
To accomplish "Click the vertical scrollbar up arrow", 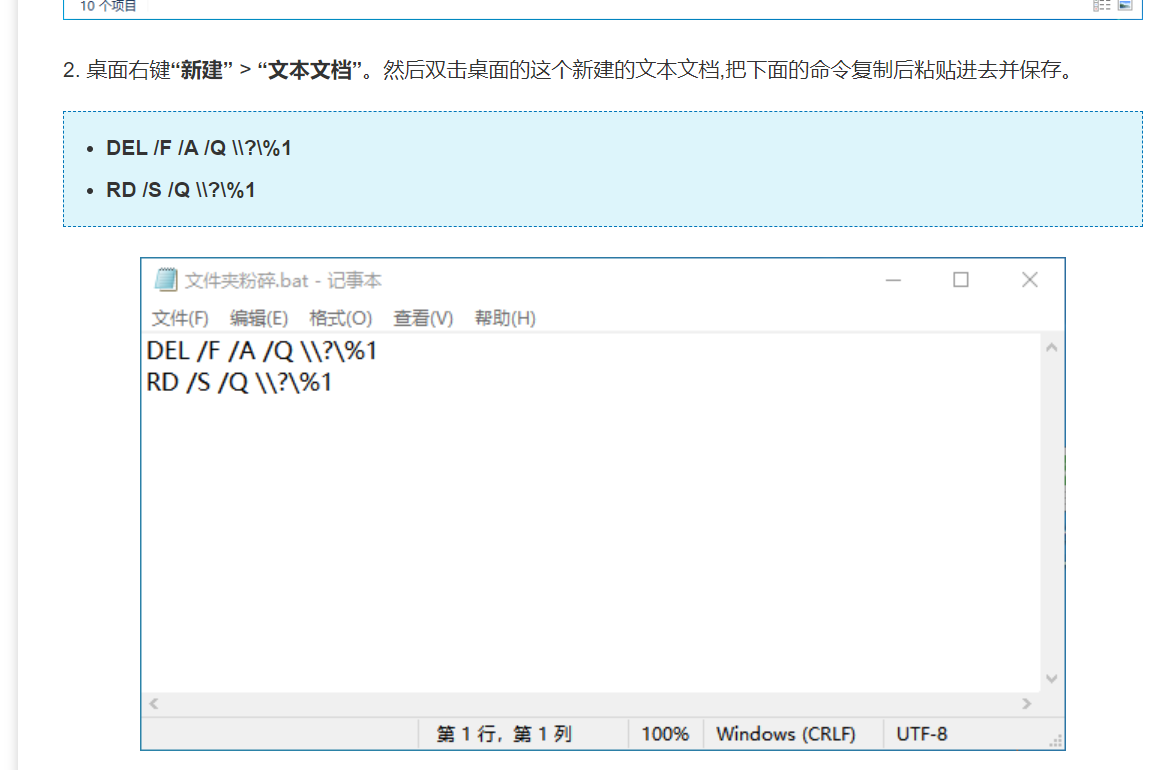I will pyautogui.click(x=1052, y=348).
